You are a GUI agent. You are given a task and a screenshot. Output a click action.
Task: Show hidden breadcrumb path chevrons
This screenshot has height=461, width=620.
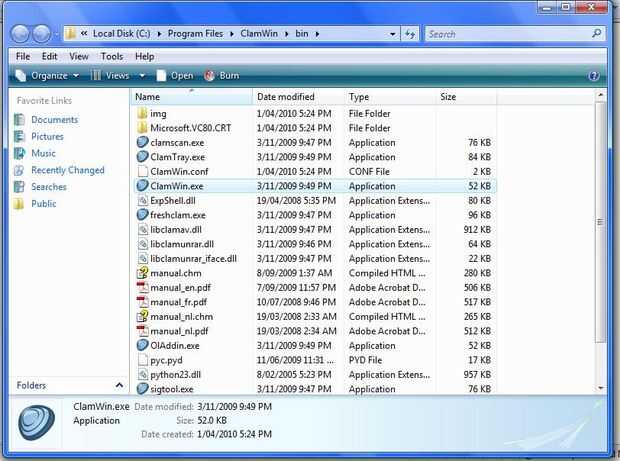[x=84, y=34]
